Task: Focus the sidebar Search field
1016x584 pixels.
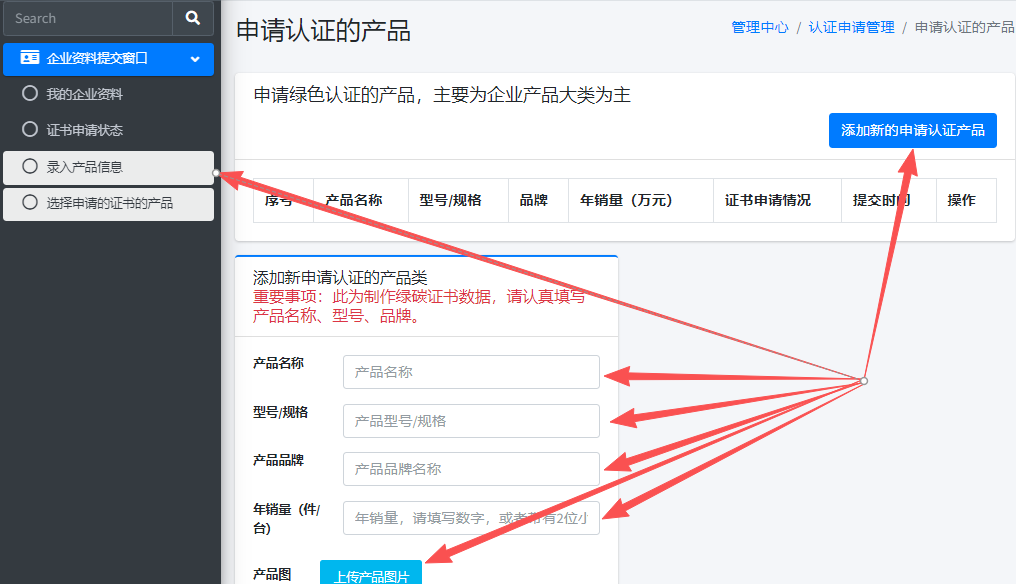Action: point(88,18)
